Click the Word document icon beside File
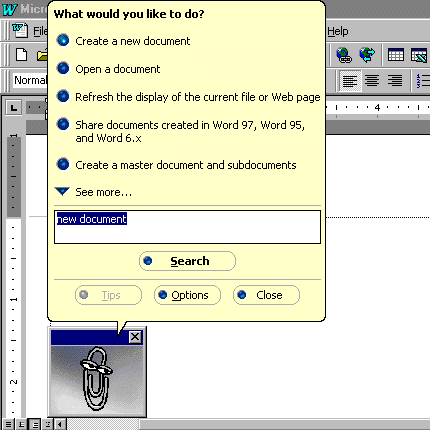This screenshot has height=430, width=430. (x=20, y=30)
